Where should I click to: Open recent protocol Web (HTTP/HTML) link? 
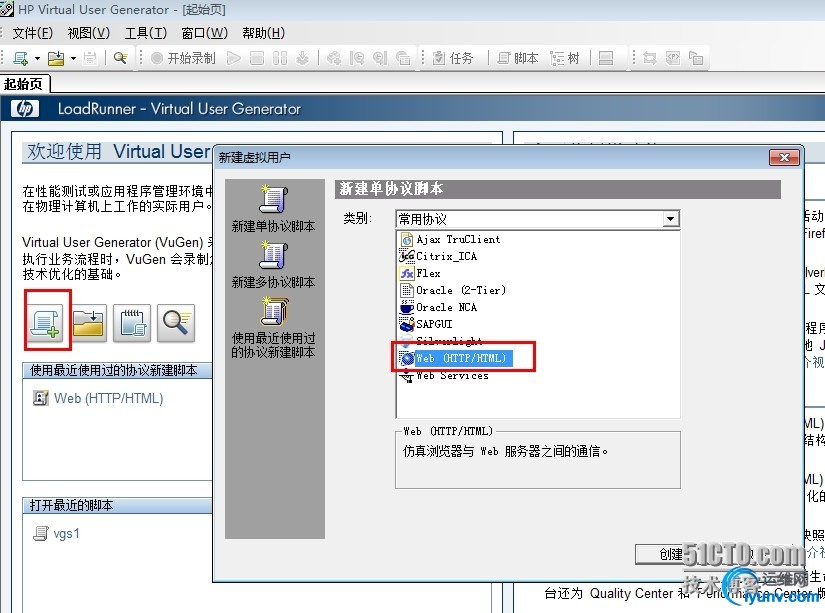pyautogui.click(x=108, y=398)
